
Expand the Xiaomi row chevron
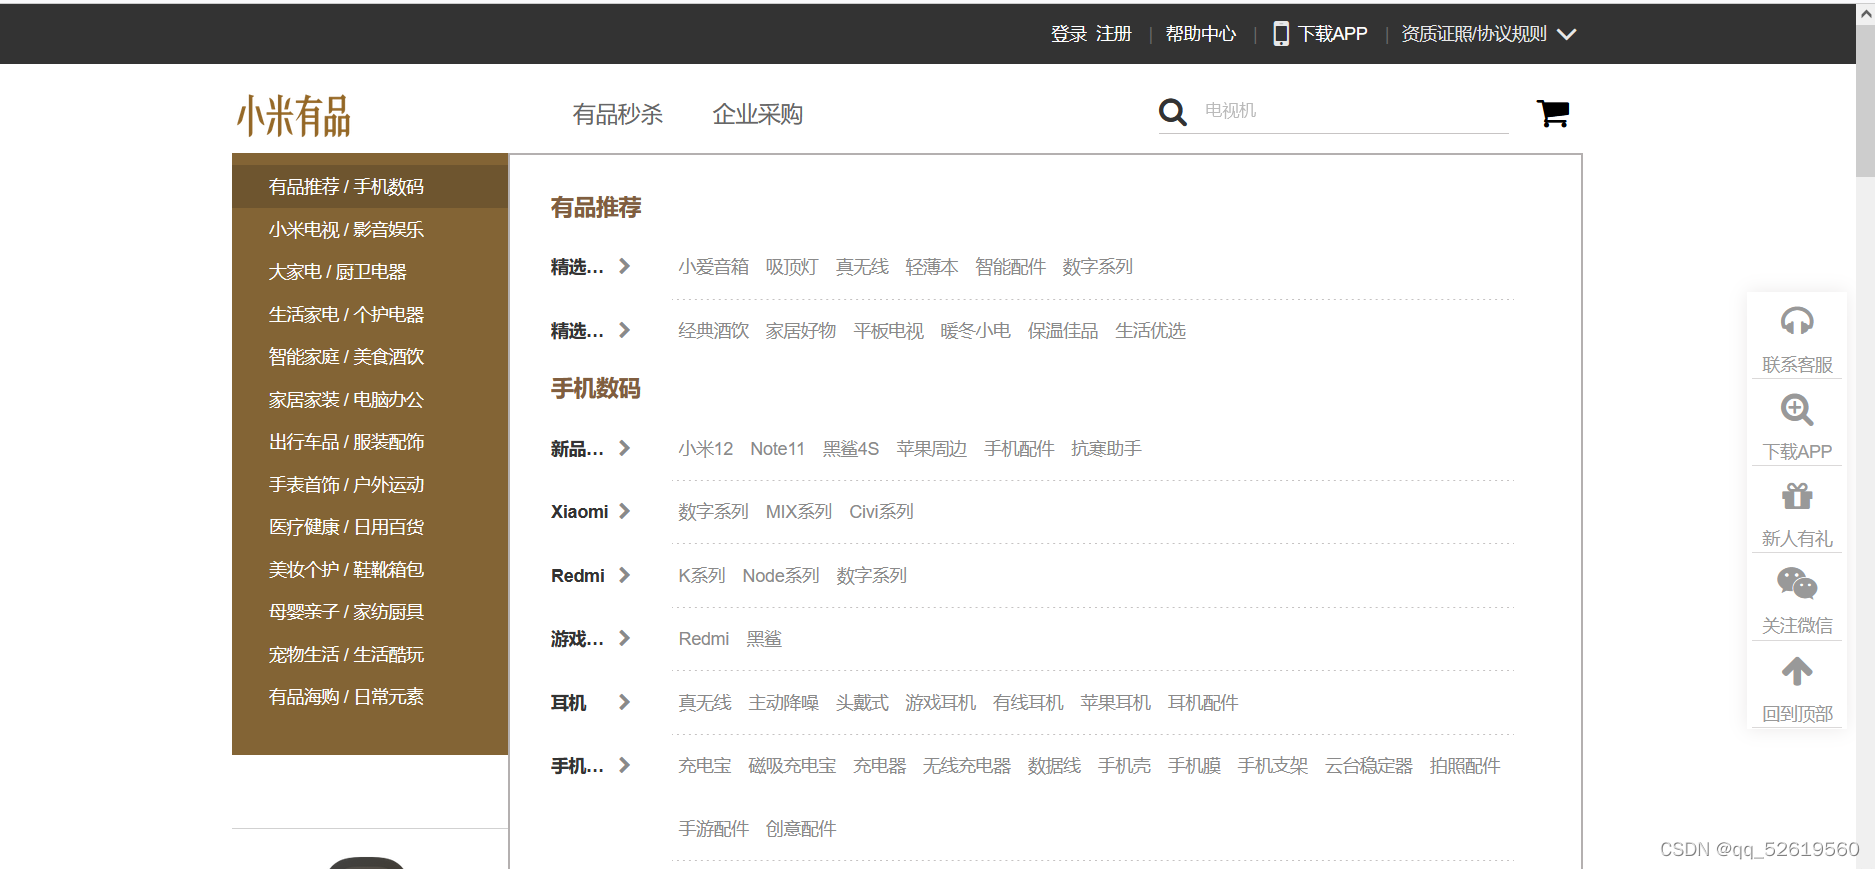624,511
